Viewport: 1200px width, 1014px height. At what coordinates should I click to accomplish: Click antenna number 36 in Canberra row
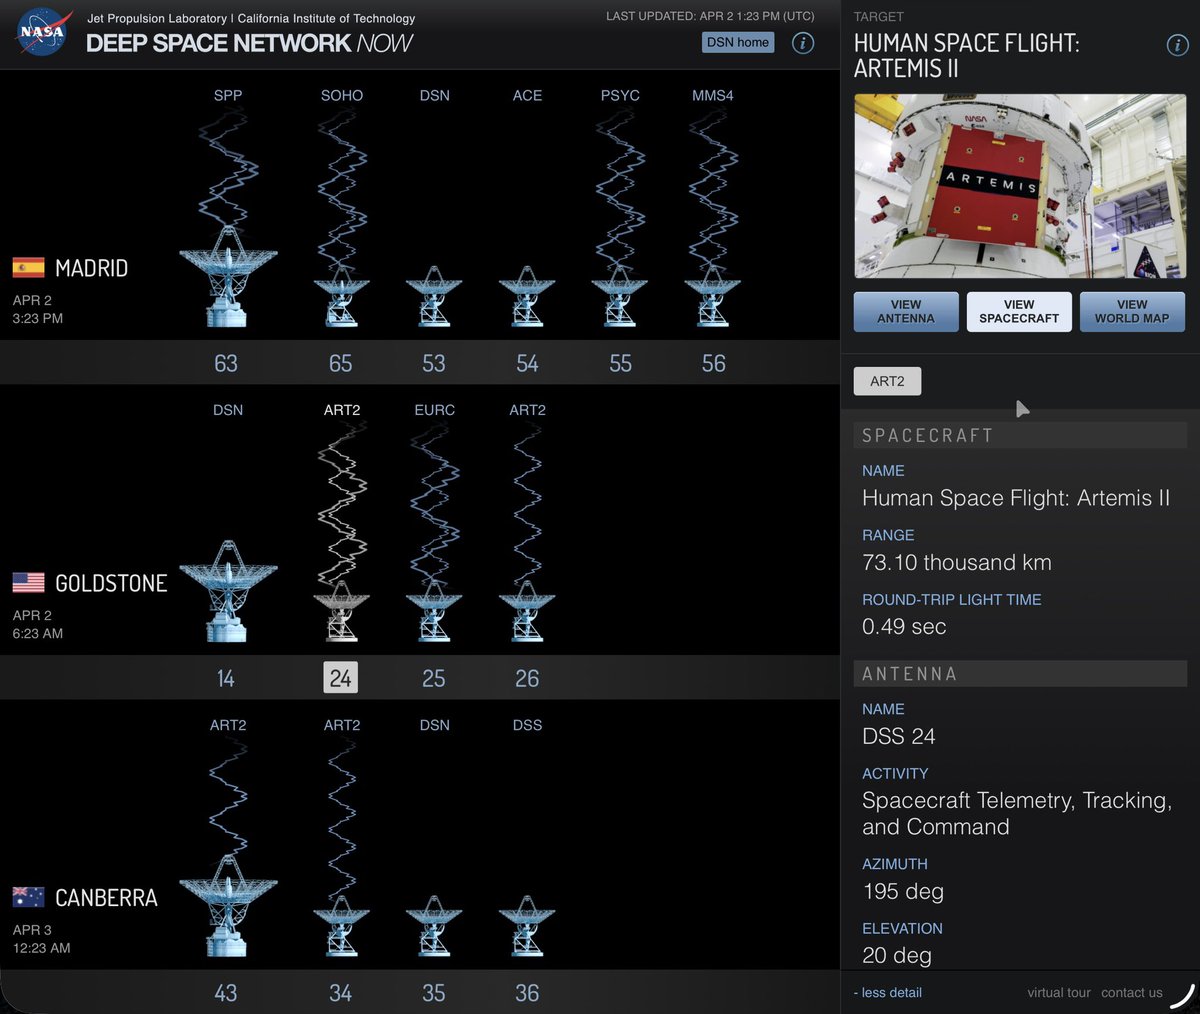point(527,993)
